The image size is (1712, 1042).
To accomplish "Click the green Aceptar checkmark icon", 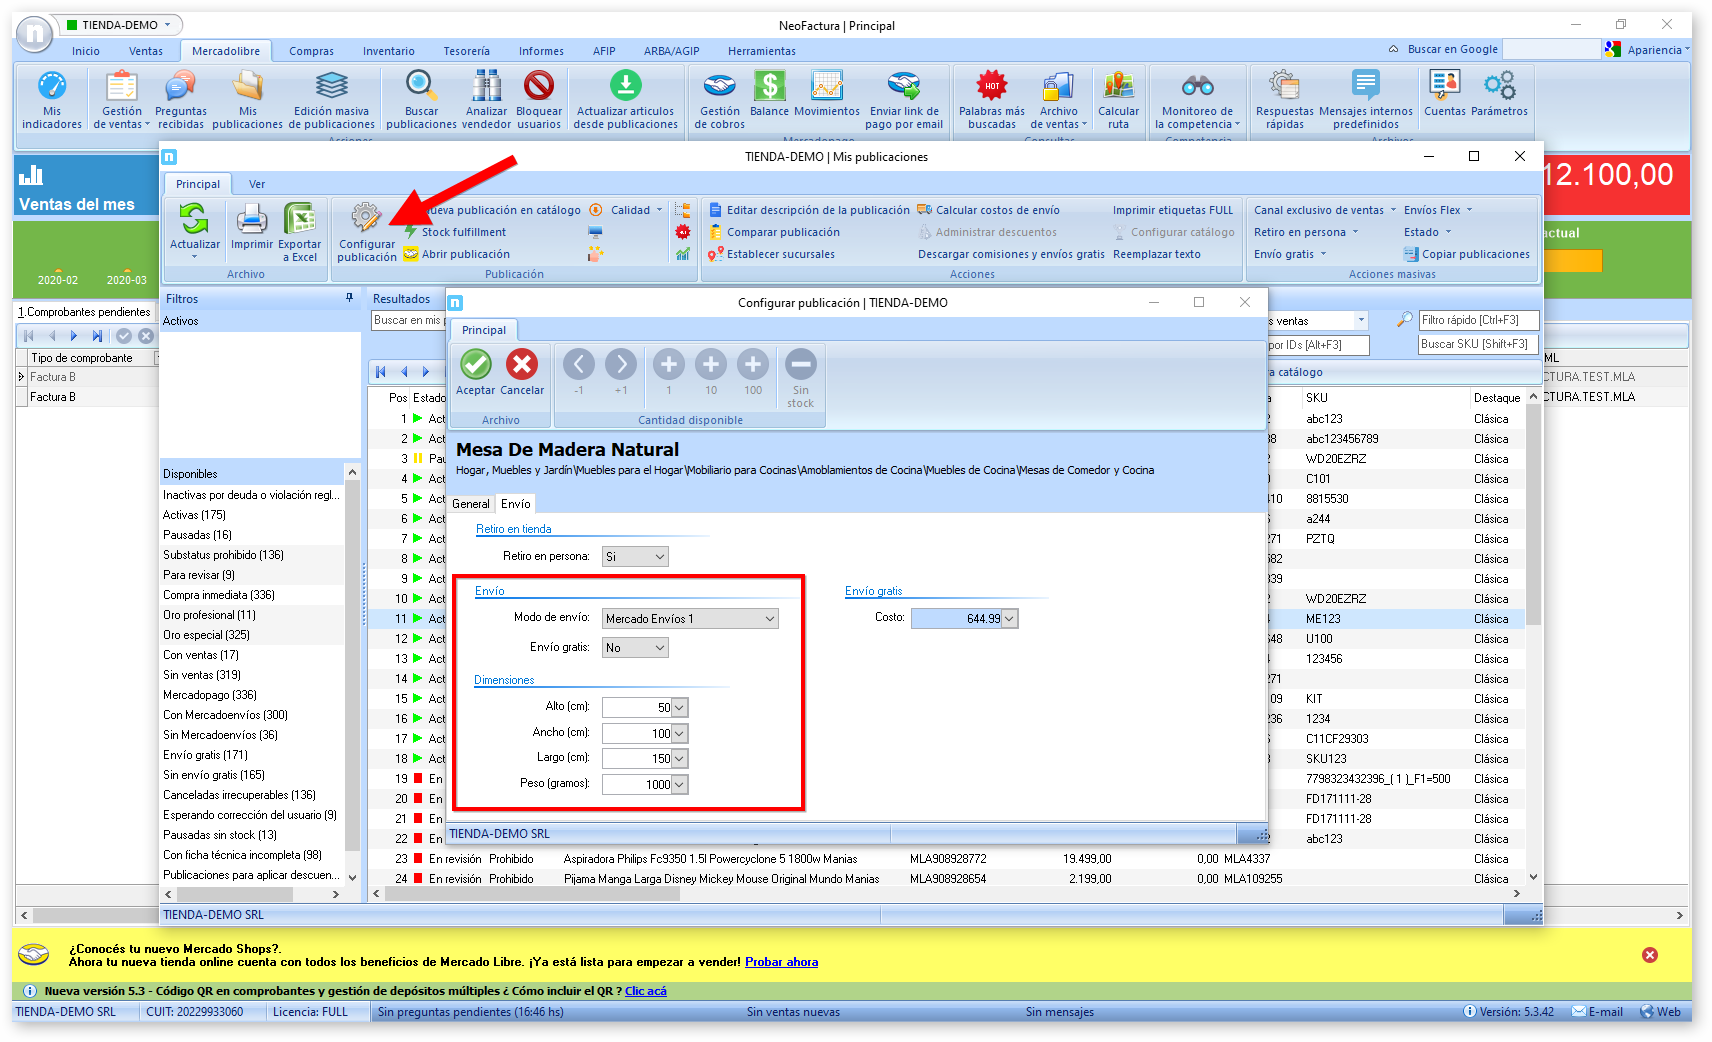I will tap(476, 365).
